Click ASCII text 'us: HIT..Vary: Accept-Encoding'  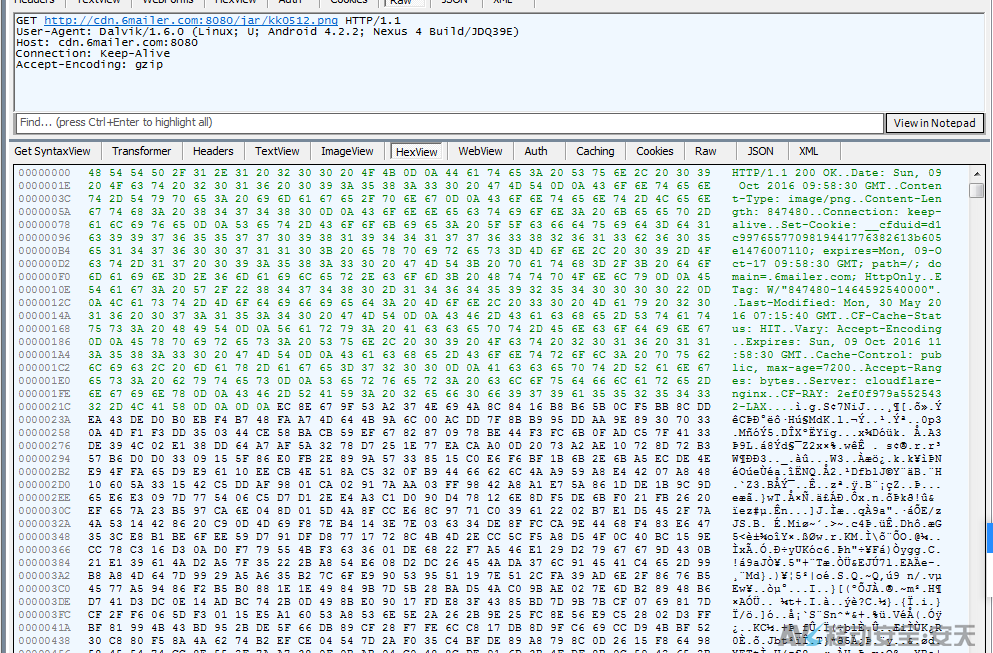click(x=837, y=329)
